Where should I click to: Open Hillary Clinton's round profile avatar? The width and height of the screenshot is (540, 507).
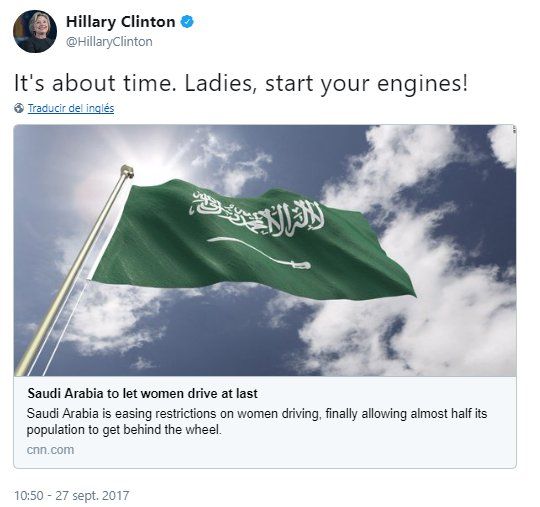pos(35,31)
